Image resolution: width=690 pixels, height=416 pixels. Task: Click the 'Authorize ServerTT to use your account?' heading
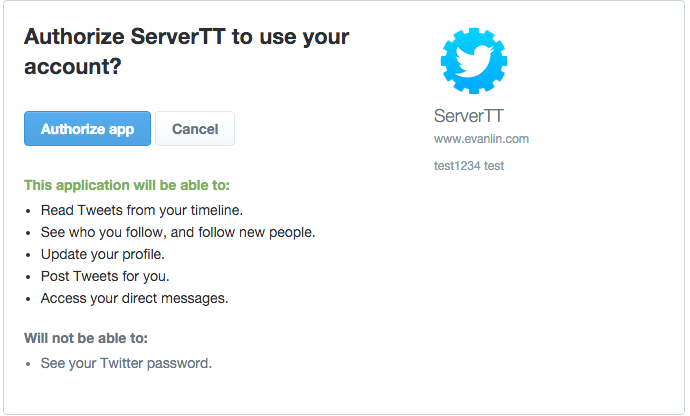187,51
